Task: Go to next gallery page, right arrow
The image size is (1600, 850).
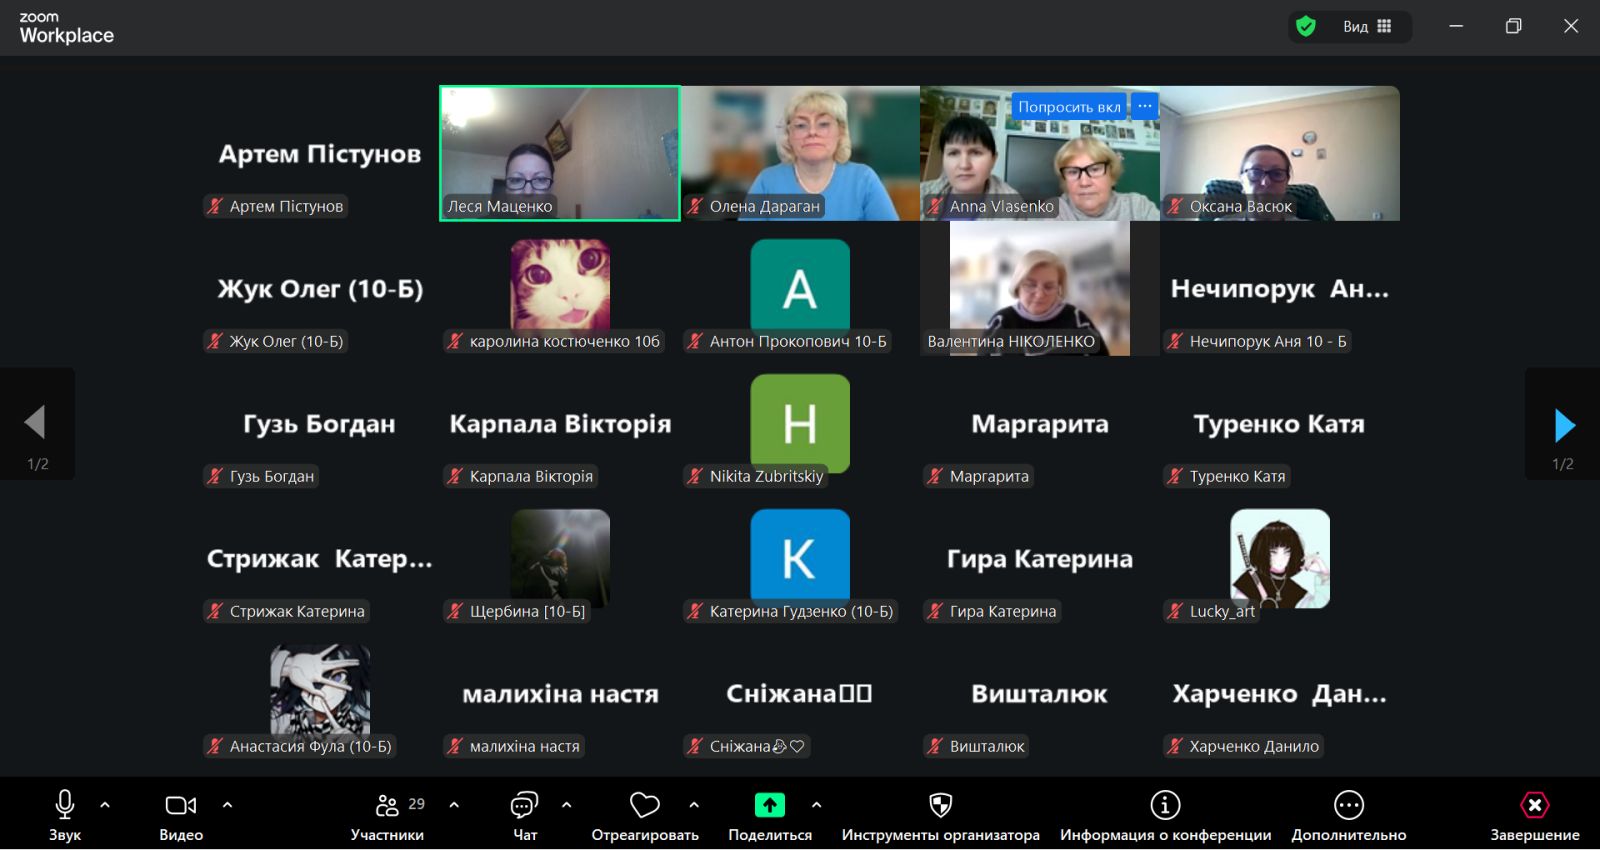Action: (1563, 425)
